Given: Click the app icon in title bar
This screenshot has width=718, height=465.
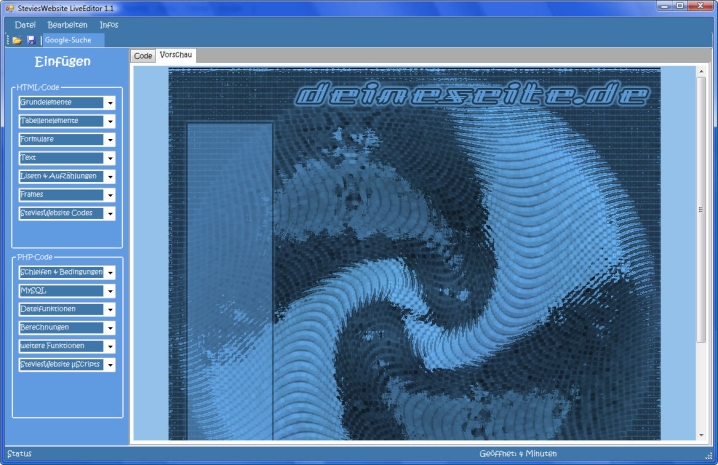Looking at the screenshot, I should tap(9, 7).
